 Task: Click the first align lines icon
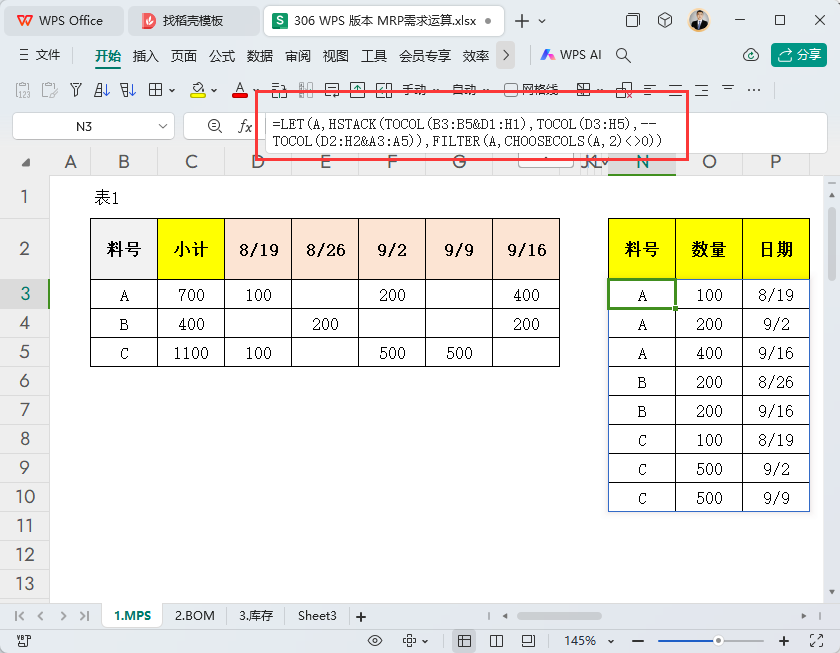[650, 90]
